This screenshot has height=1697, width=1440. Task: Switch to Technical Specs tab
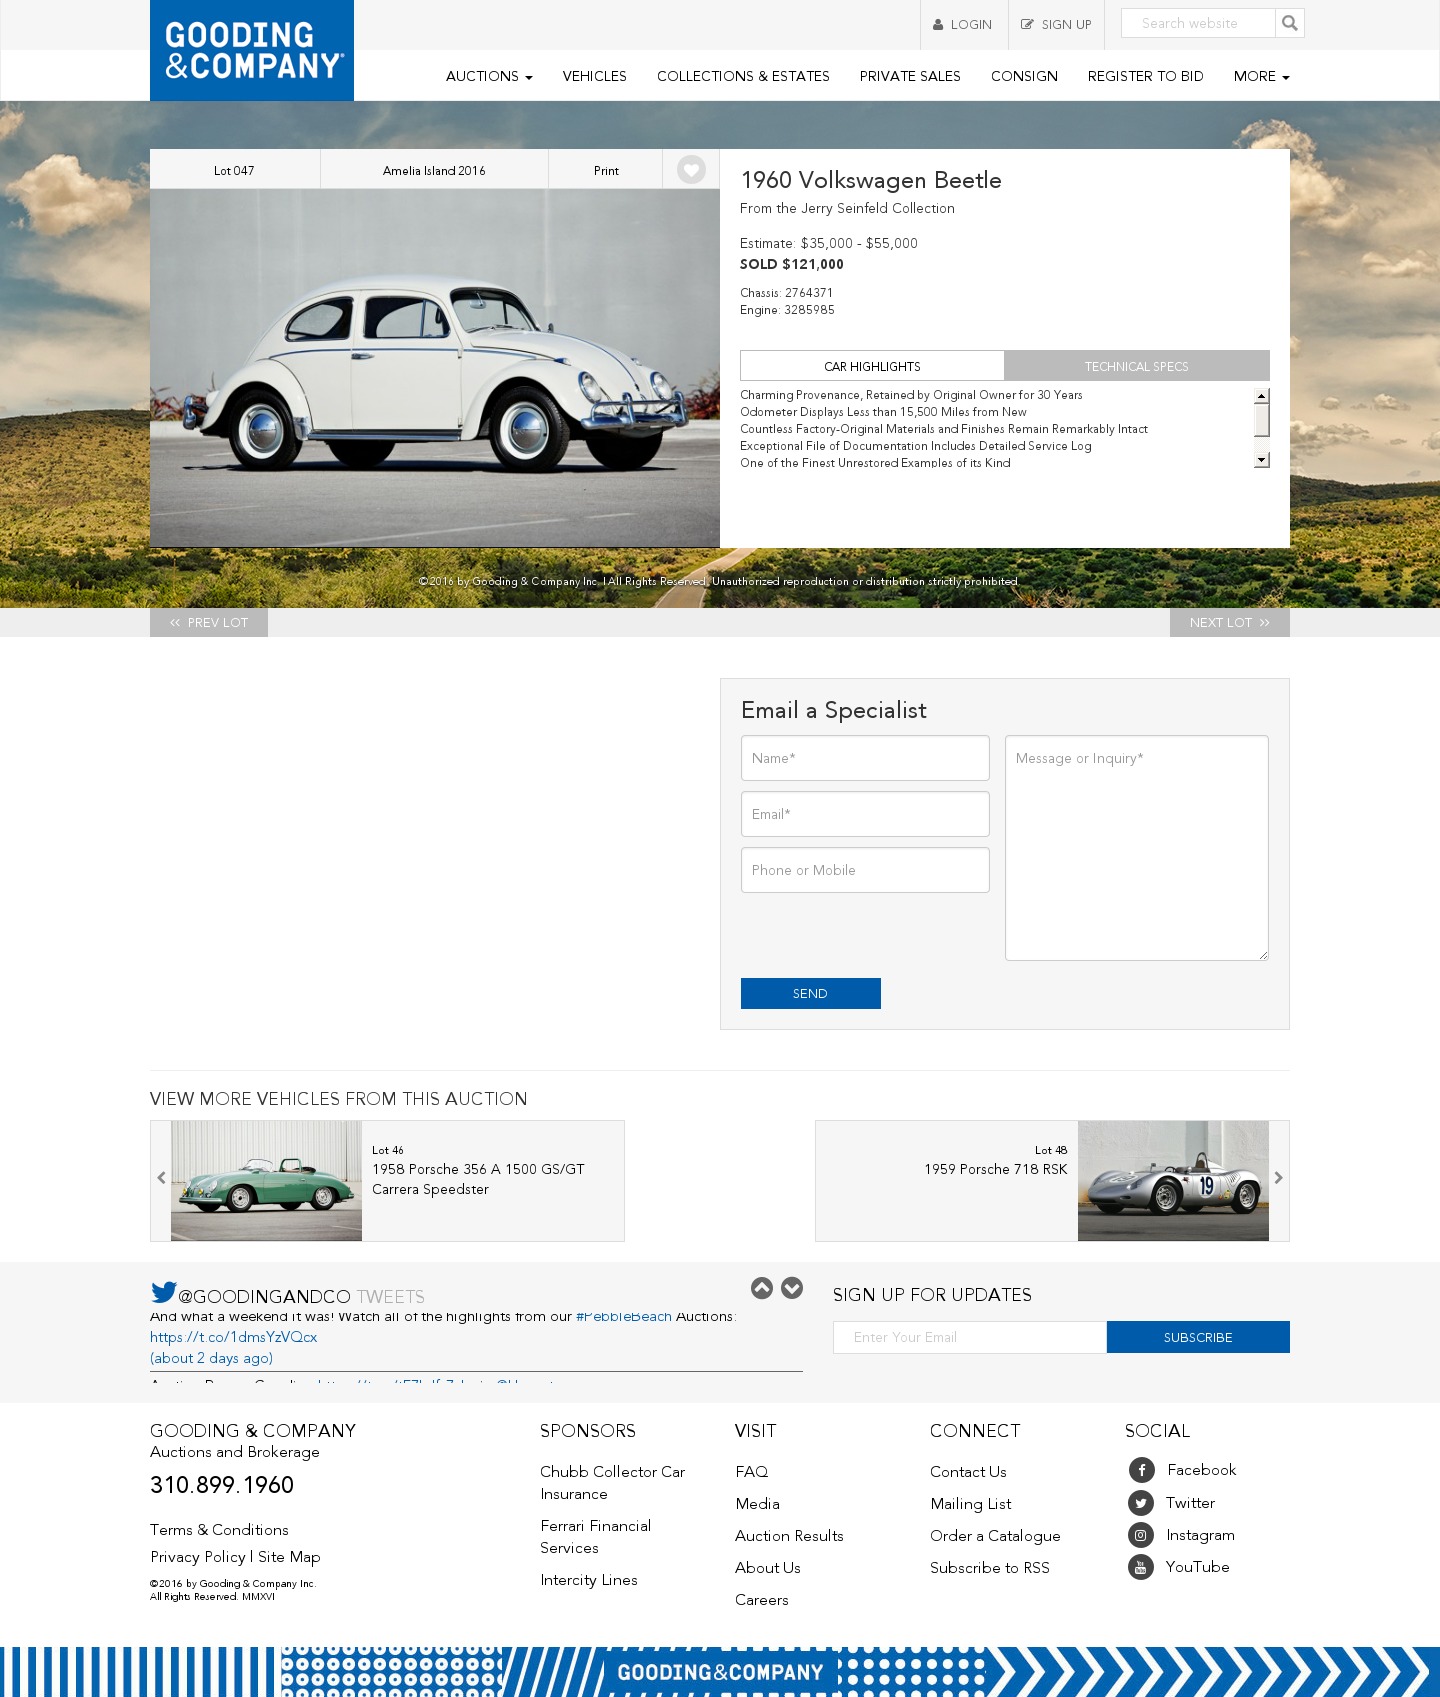coord(1137,366)
